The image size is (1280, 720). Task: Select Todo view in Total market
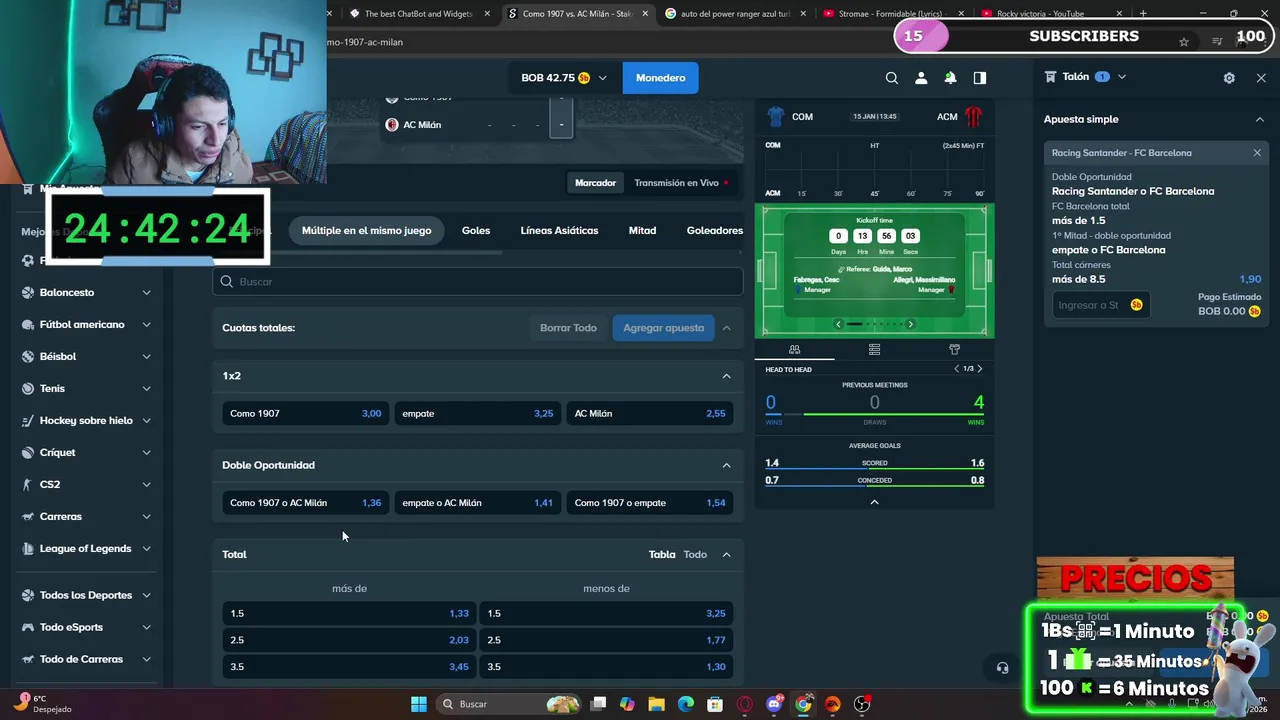(x=695, y=554)
